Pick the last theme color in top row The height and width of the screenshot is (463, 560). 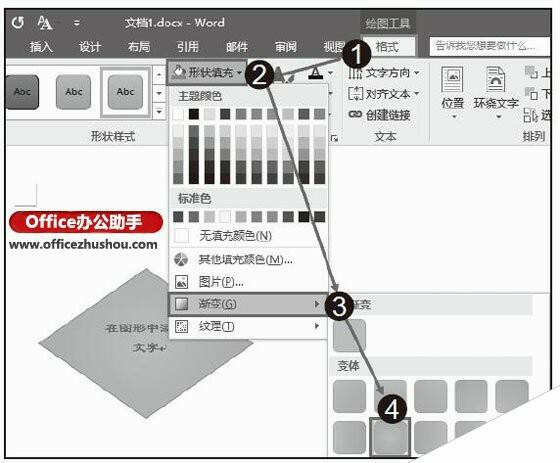click(319, 114)
